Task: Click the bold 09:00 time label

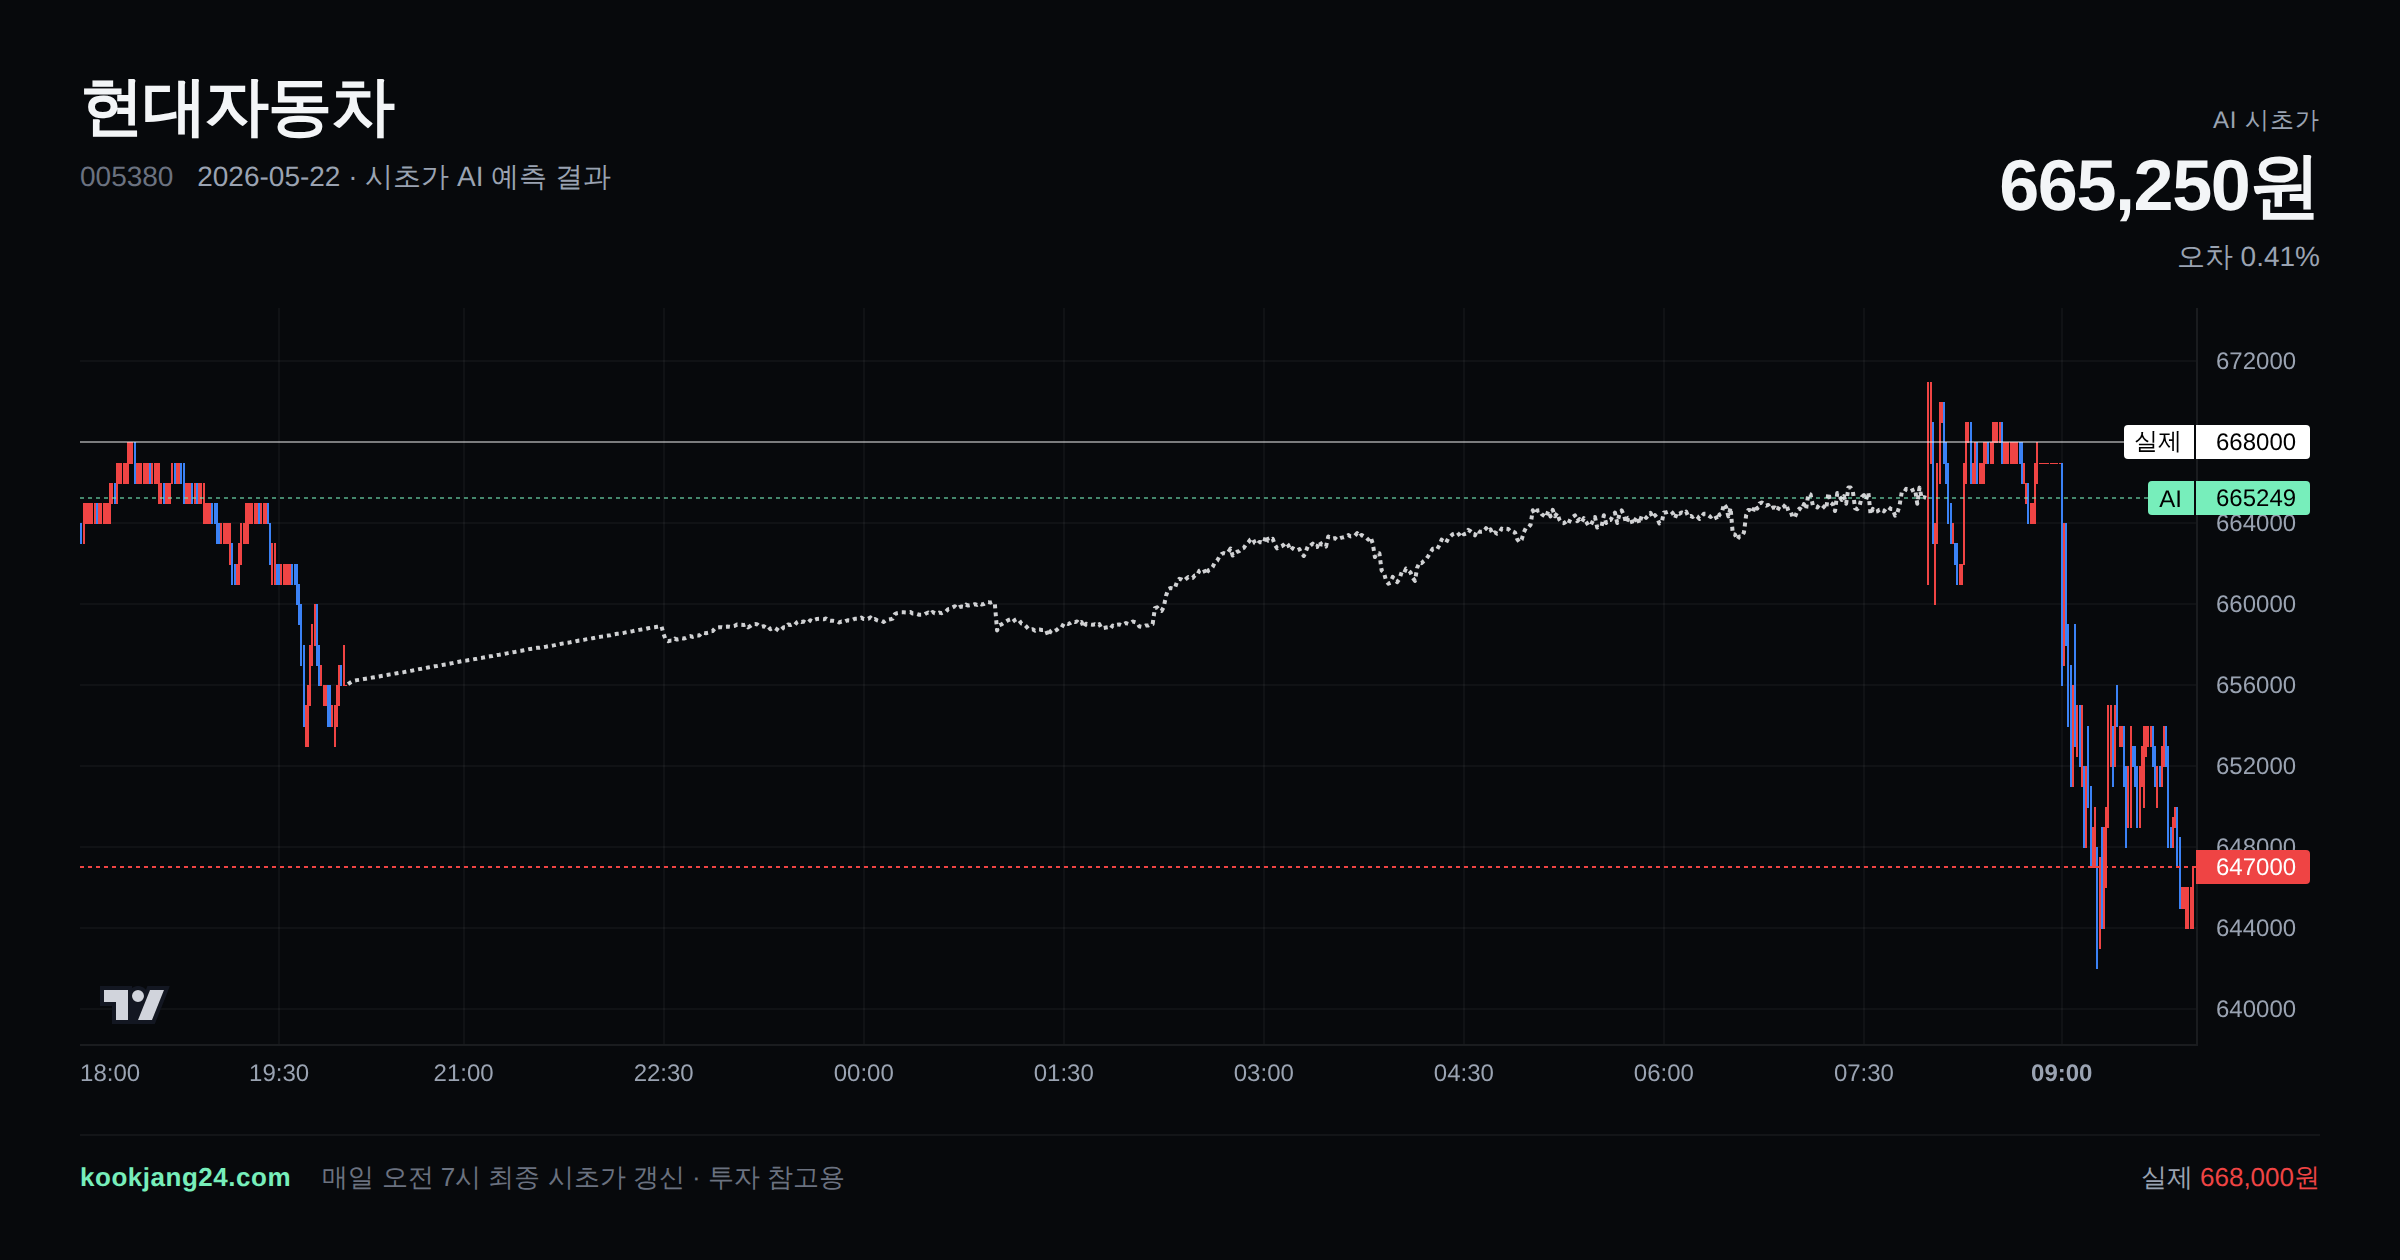Action: point(2061,1073)
